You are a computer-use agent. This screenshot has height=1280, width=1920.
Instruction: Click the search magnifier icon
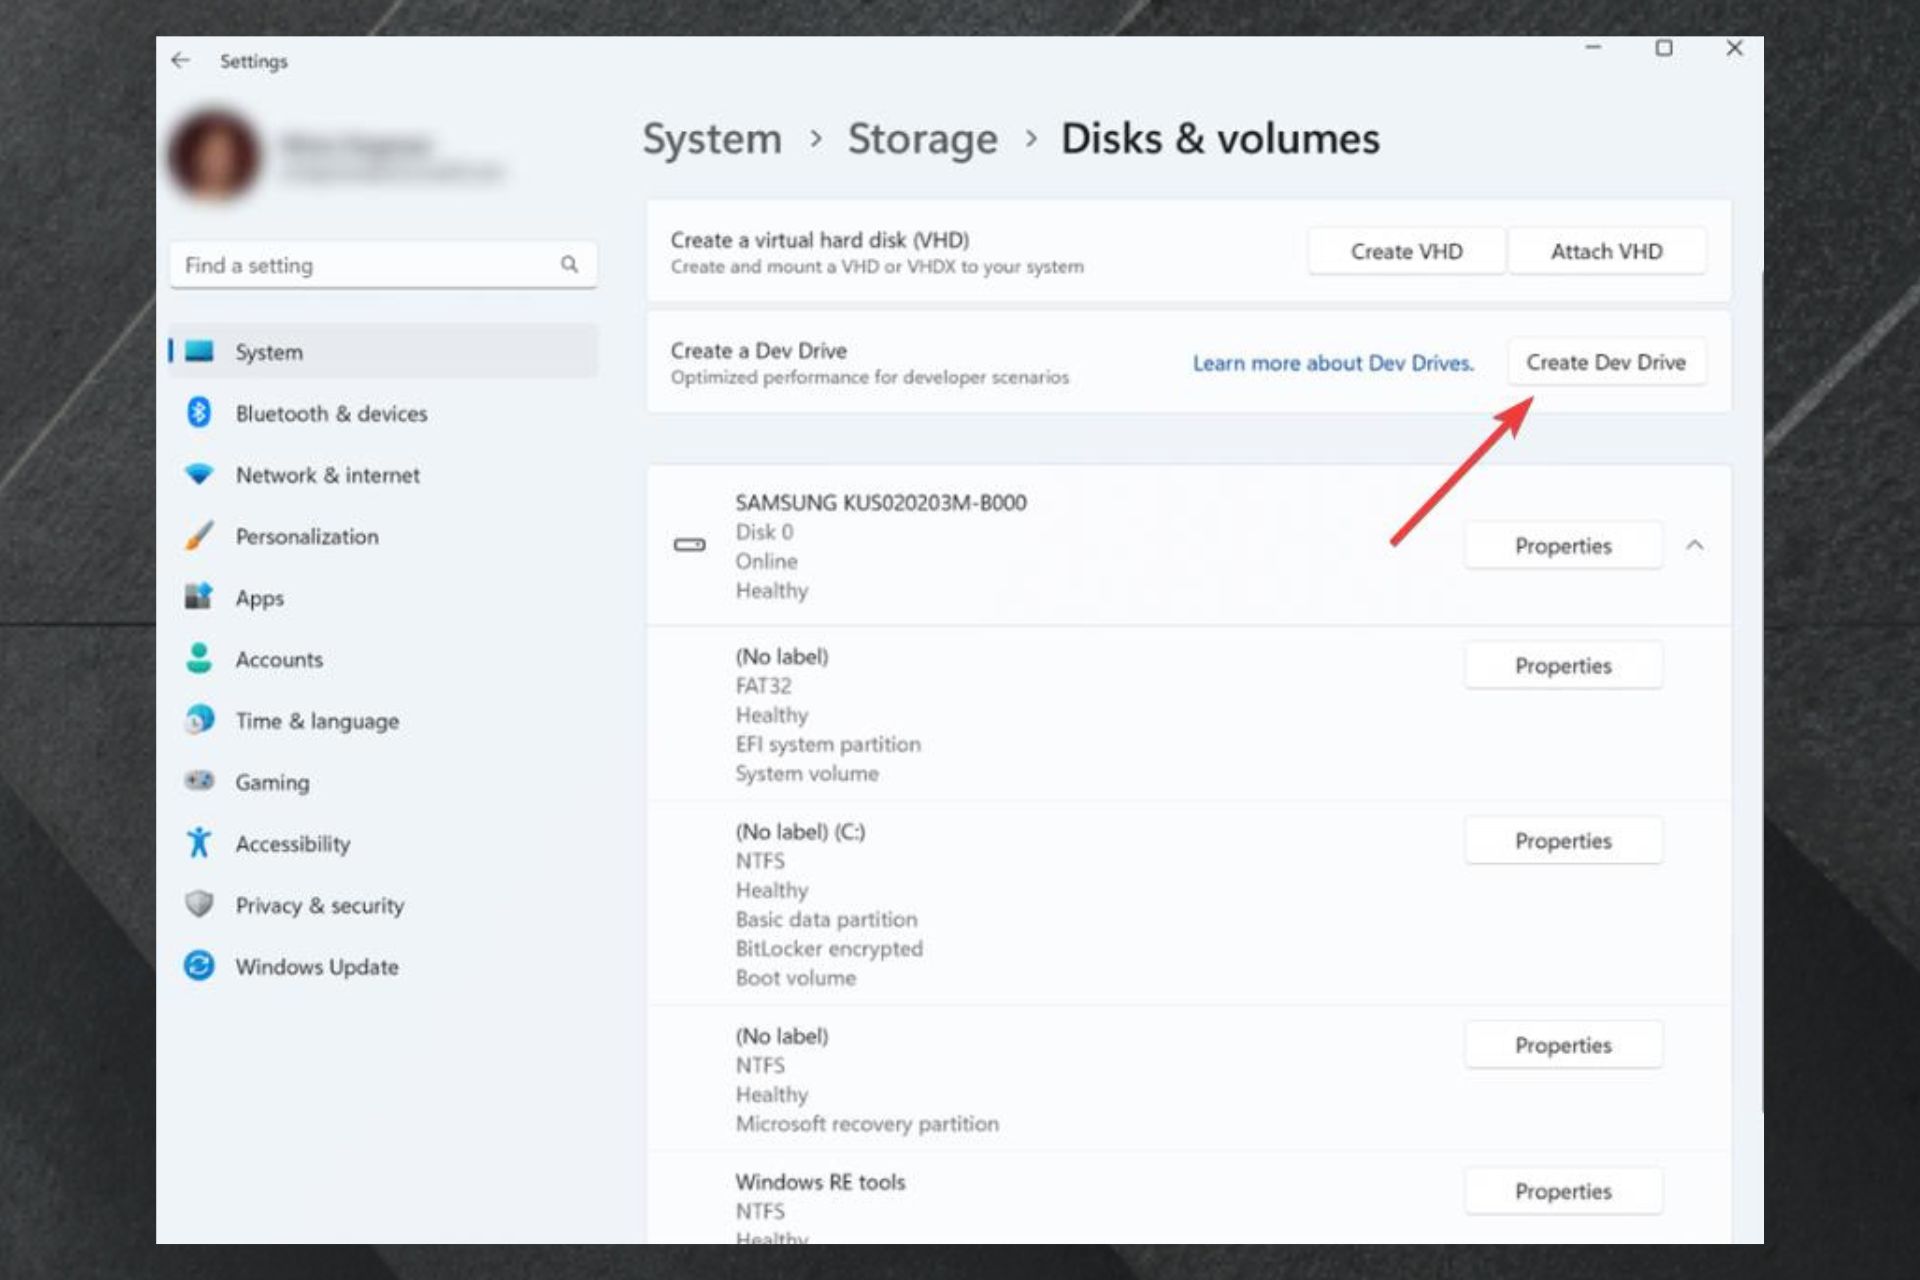click(x=569, y=265)
